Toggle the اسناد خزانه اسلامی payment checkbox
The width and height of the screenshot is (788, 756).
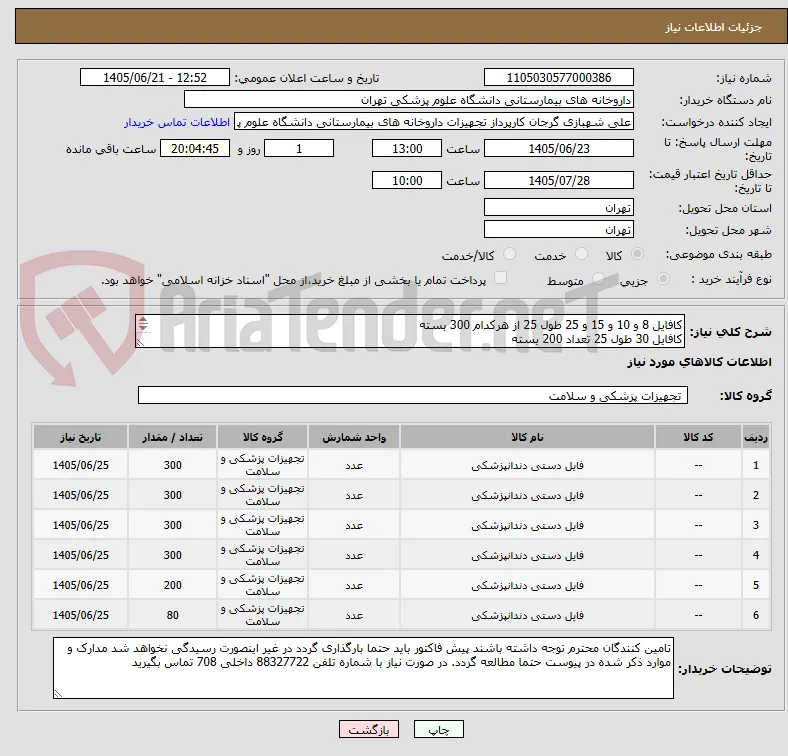click(x=501, y=277)
